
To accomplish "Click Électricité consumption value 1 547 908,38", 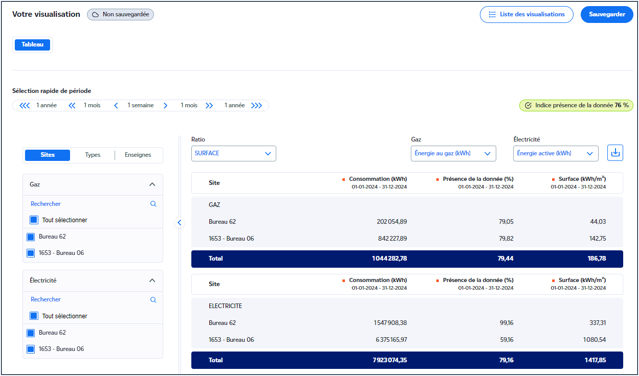I will click(390, 323).
